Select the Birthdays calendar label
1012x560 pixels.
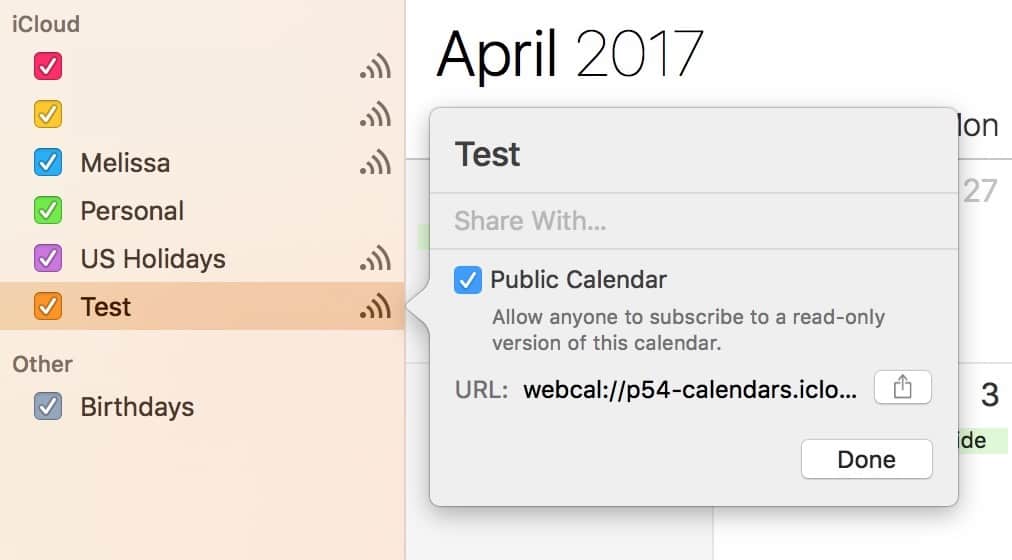tap(137, 407)
